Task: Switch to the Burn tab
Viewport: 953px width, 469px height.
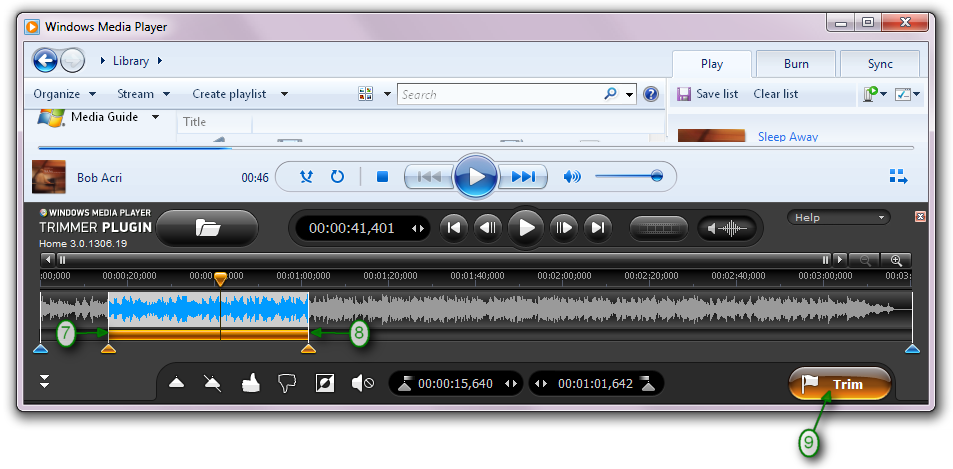Action: [796, 64]
